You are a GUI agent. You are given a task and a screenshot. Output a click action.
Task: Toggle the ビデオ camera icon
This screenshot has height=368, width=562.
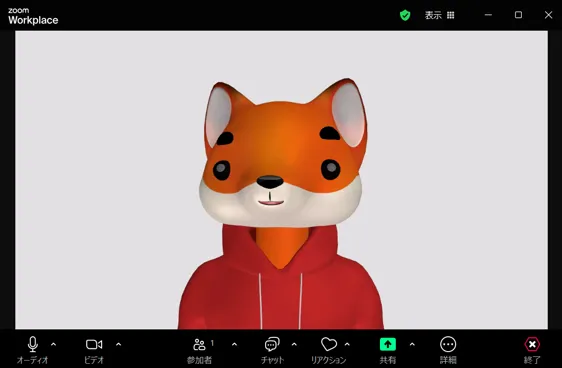pos(94,344)
